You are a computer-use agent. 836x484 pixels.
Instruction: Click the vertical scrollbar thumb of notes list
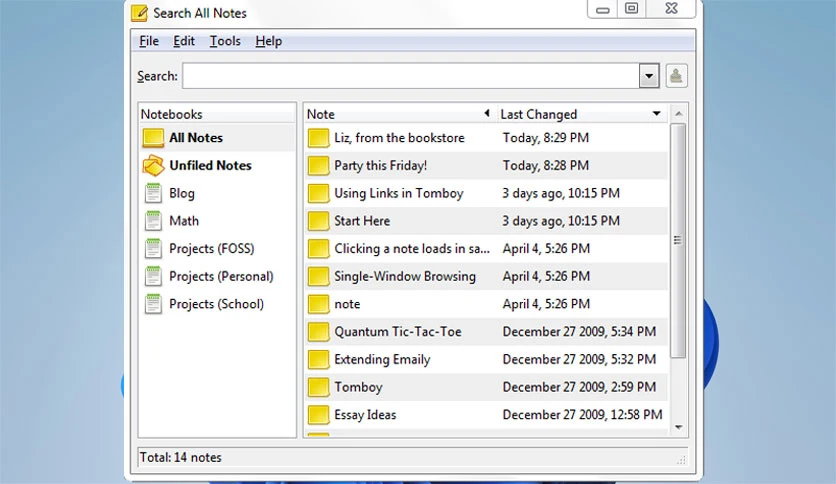pos(678,240)
